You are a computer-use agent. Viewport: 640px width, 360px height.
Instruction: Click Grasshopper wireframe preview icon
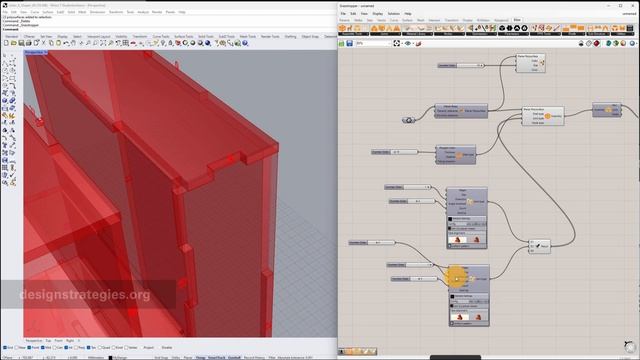coord(589,43)
